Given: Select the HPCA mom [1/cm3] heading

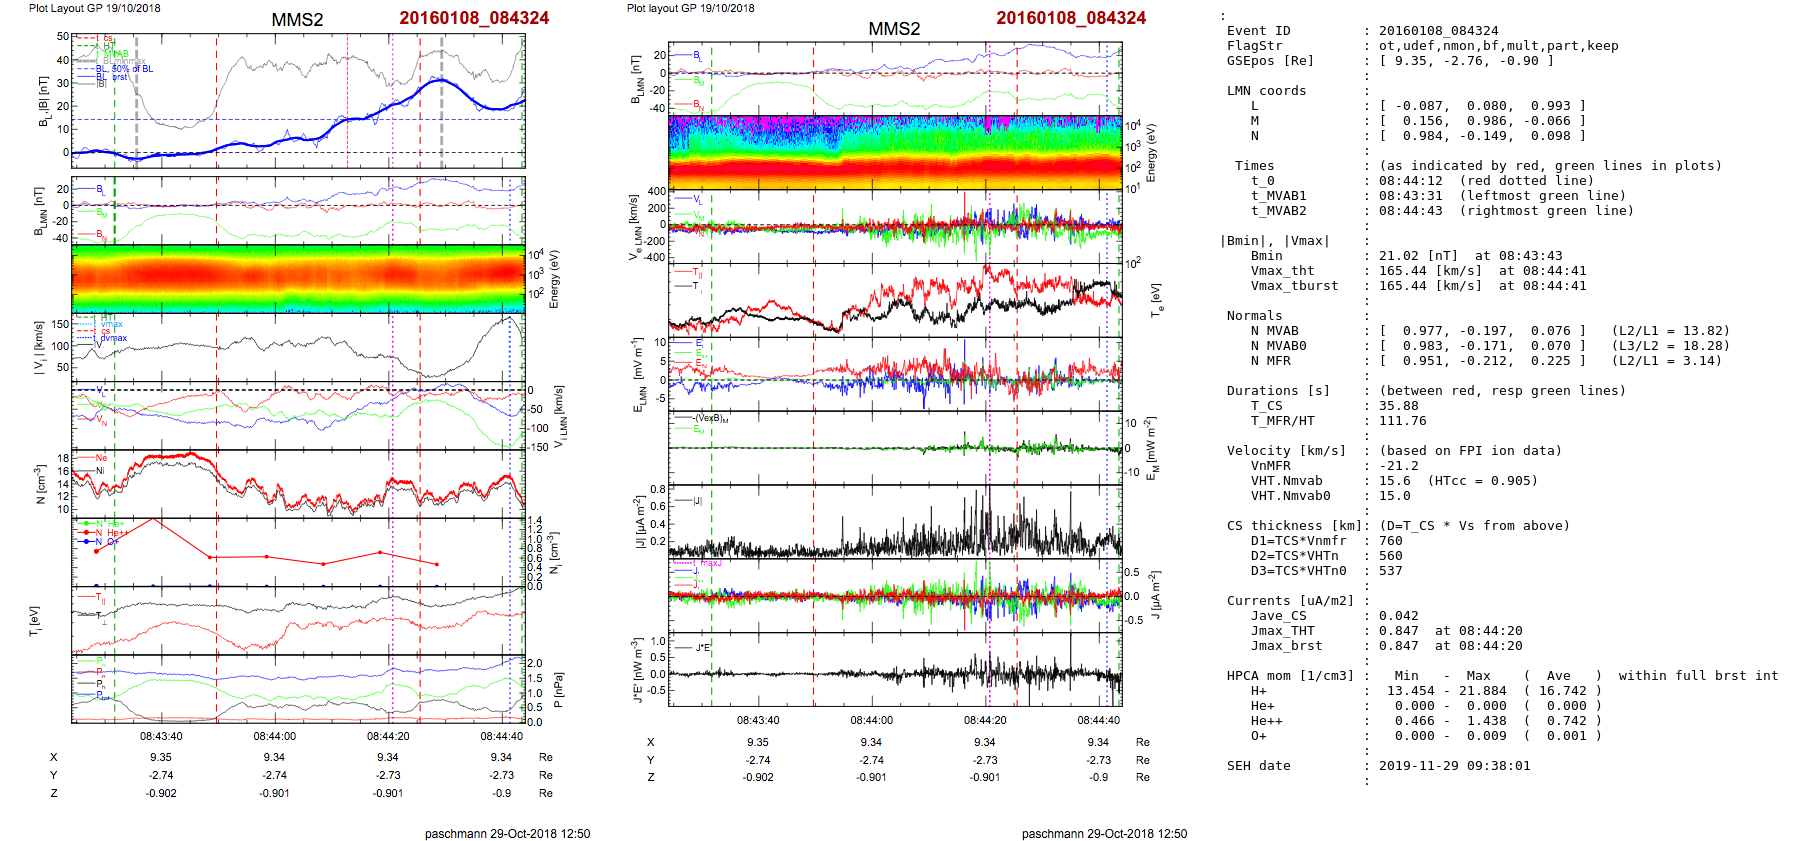Looking at the screenshot, I should point(1290,676).
